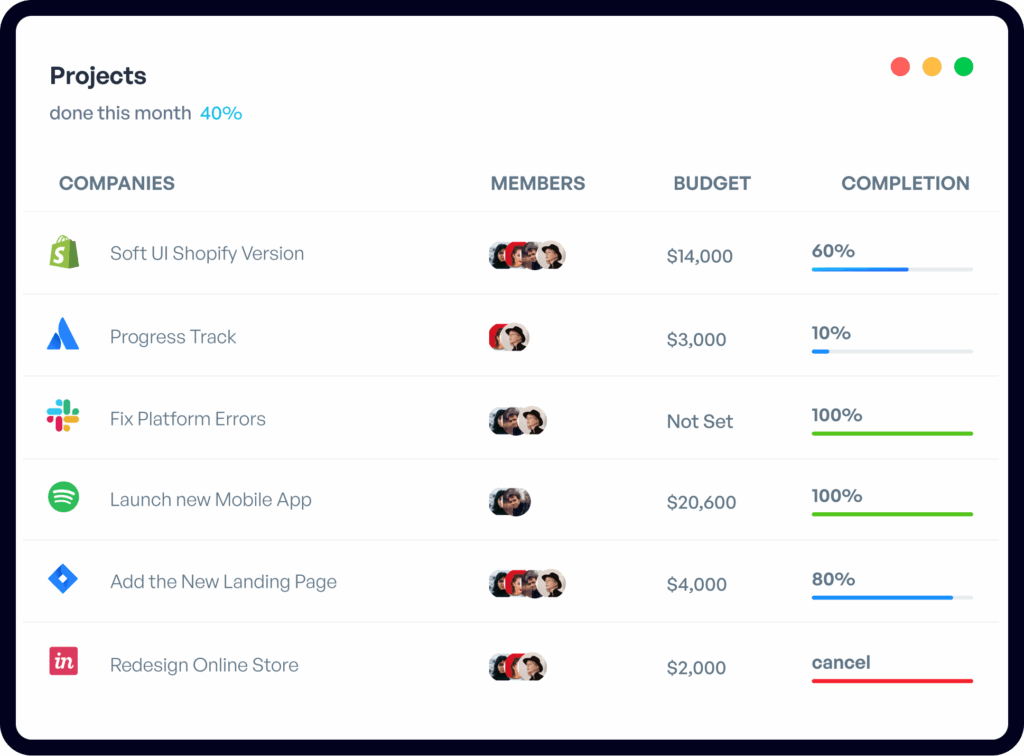The width and height of the screenshot is (1024, 756).
Task: Click the red cancel progress bar
Action: pyautogui.click(x=892, y=681)
